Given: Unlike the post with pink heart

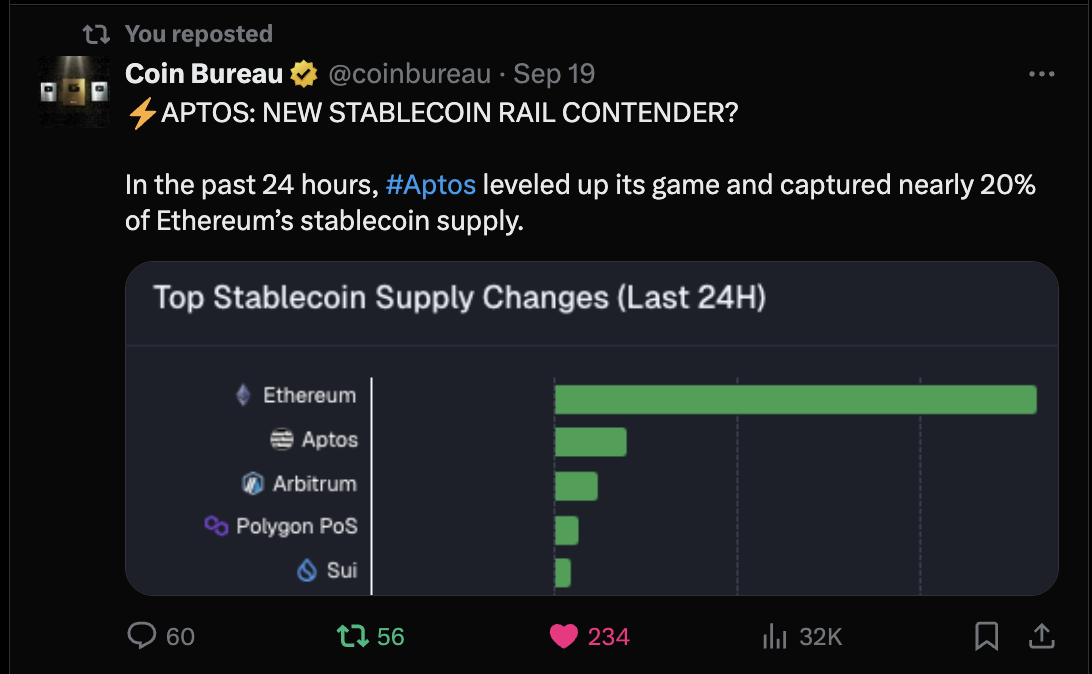Looking at the screenshot, I should 565,635.
